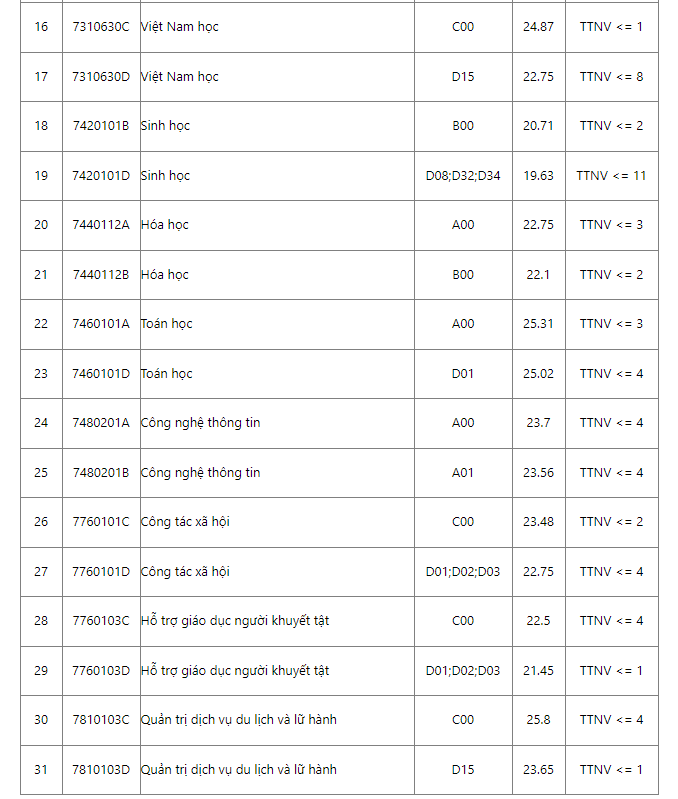Select the score 24.87 cell

tap(538, 27)
